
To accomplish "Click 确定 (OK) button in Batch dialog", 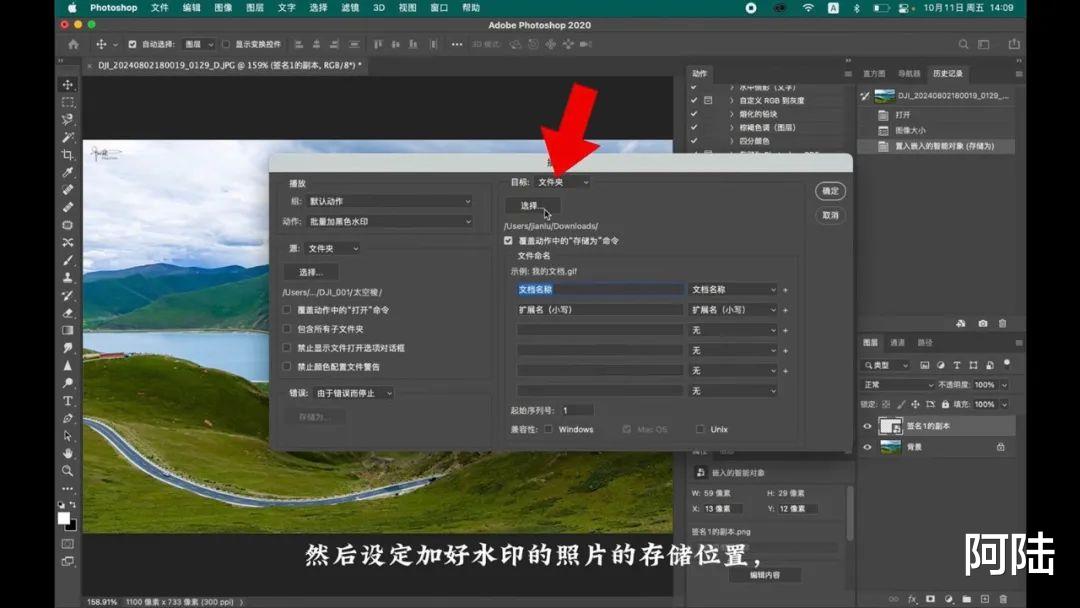I will 831,191.
